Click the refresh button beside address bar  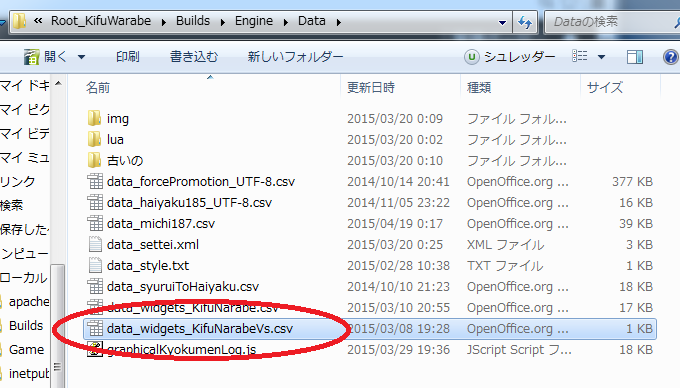pyautogui.click(x=525, y=22)
